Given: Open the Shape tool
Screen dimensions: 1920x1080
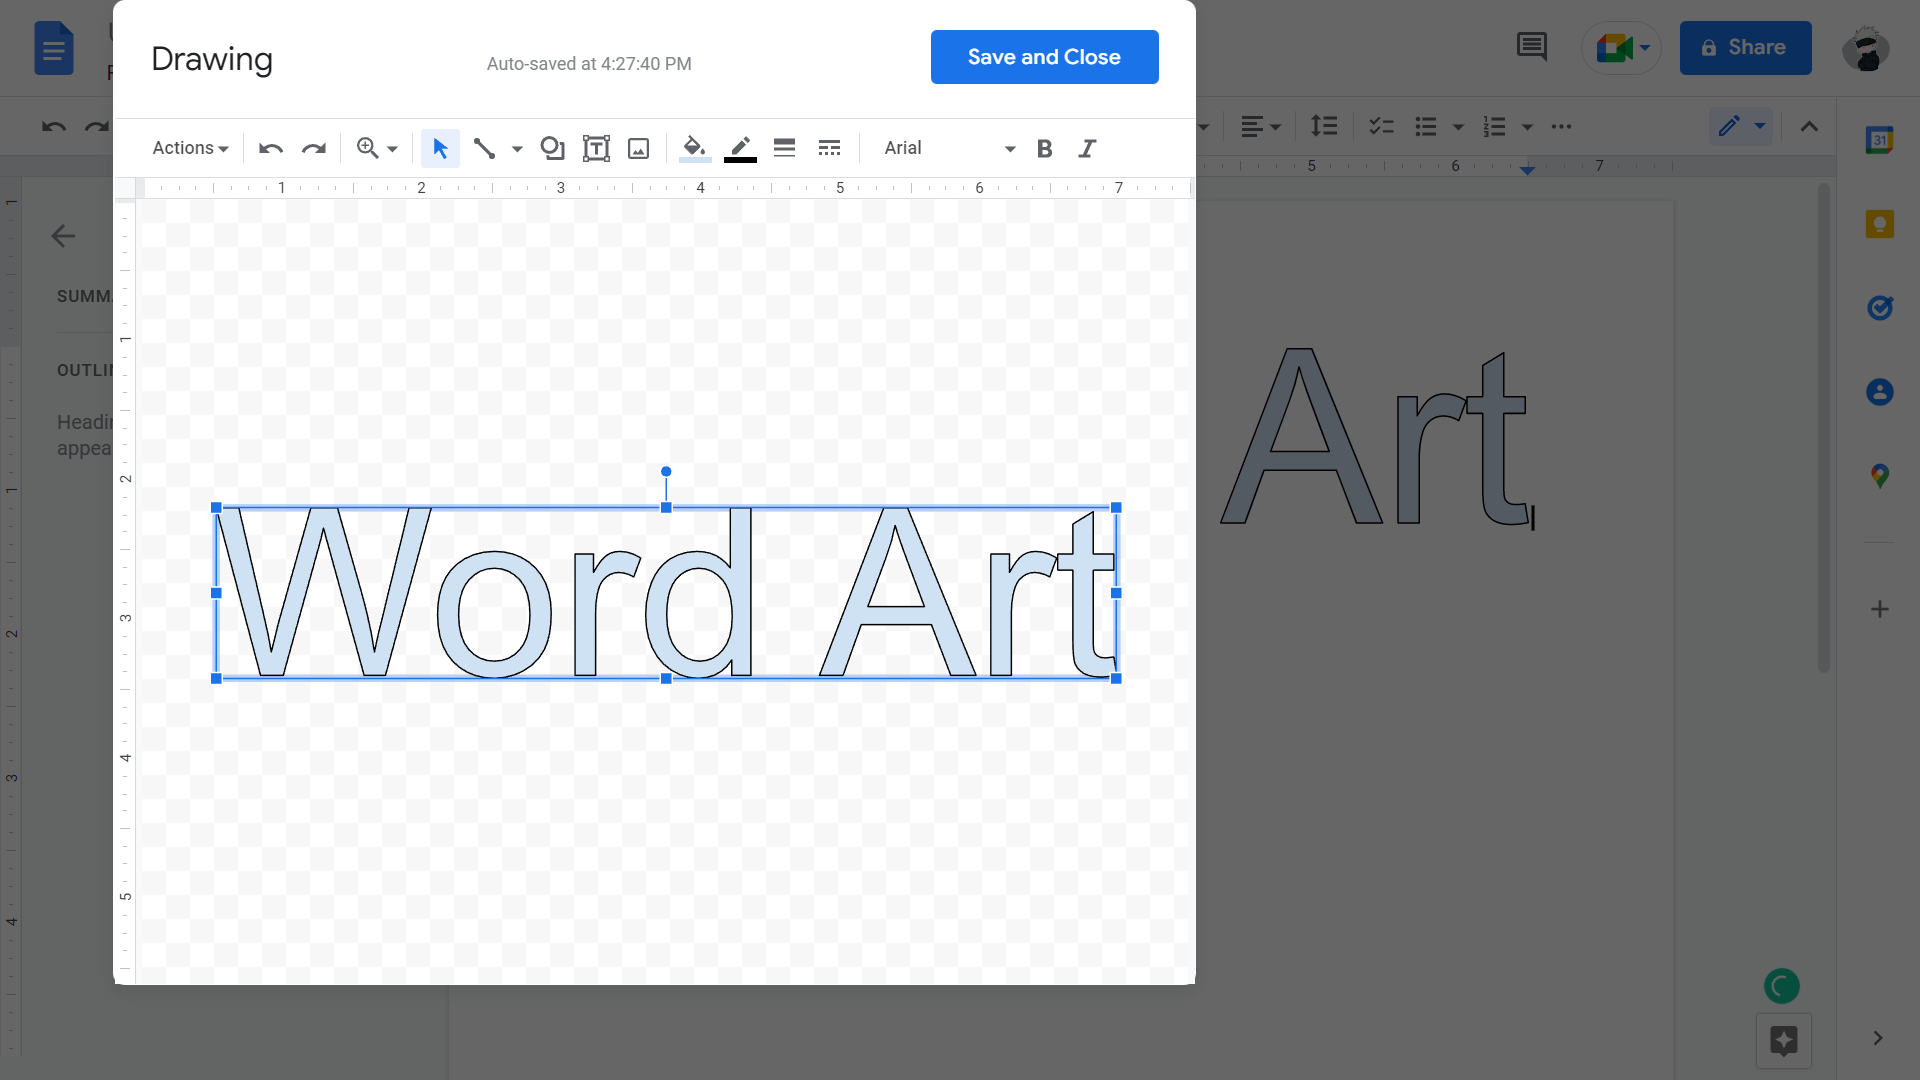Looking at the screenshot, I should (x=553, y=148).
